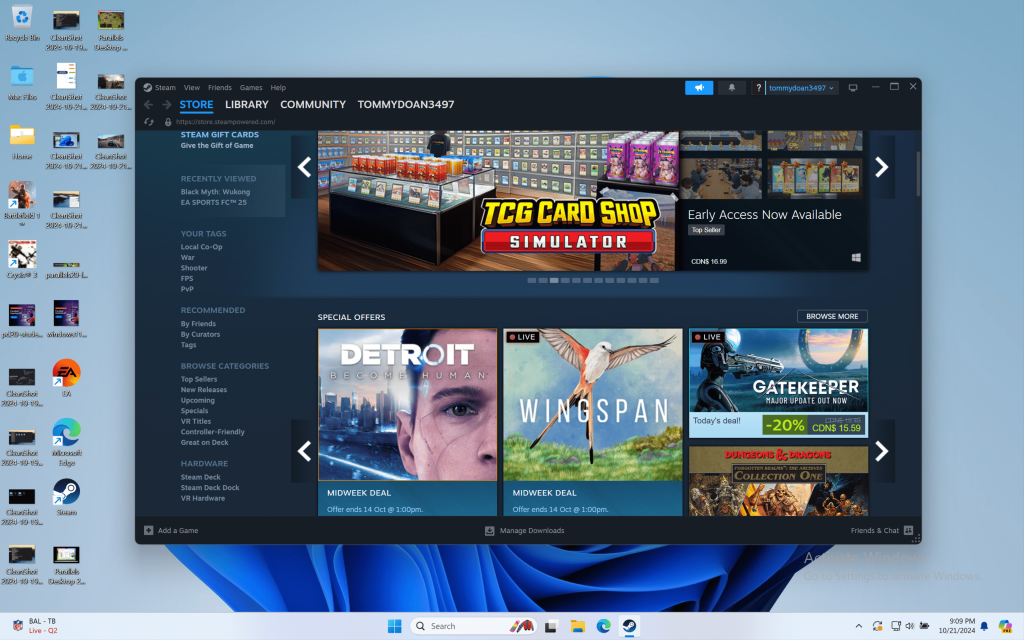Switch to the LIBRARY tab
Screen dimensions: 1024x640
[x=246, y=105]
